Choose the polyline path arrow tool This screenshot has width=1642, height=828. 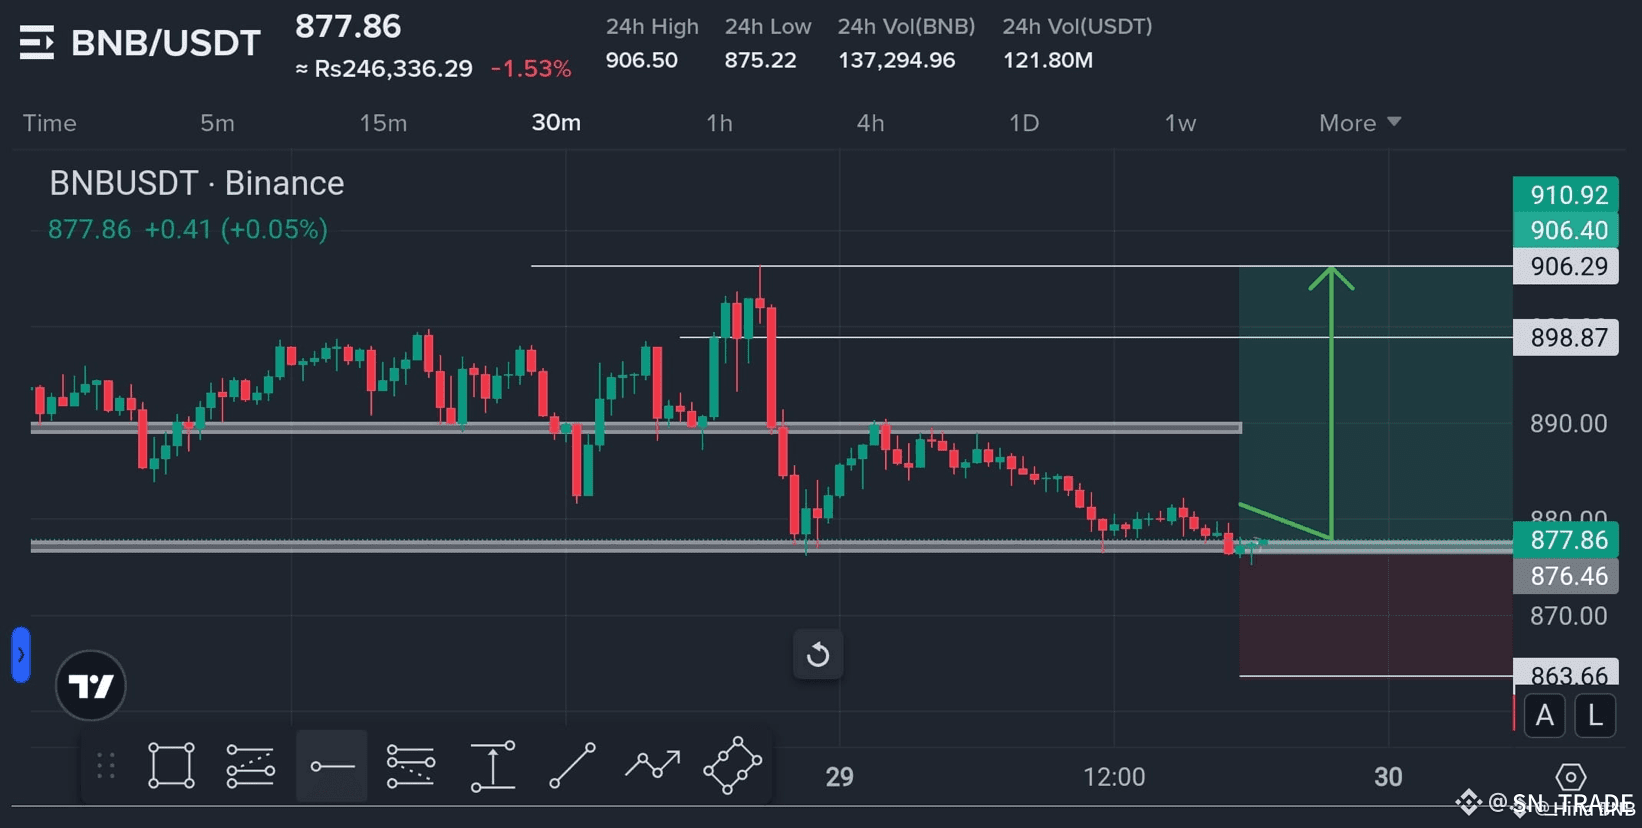click(x=652, y=766)
